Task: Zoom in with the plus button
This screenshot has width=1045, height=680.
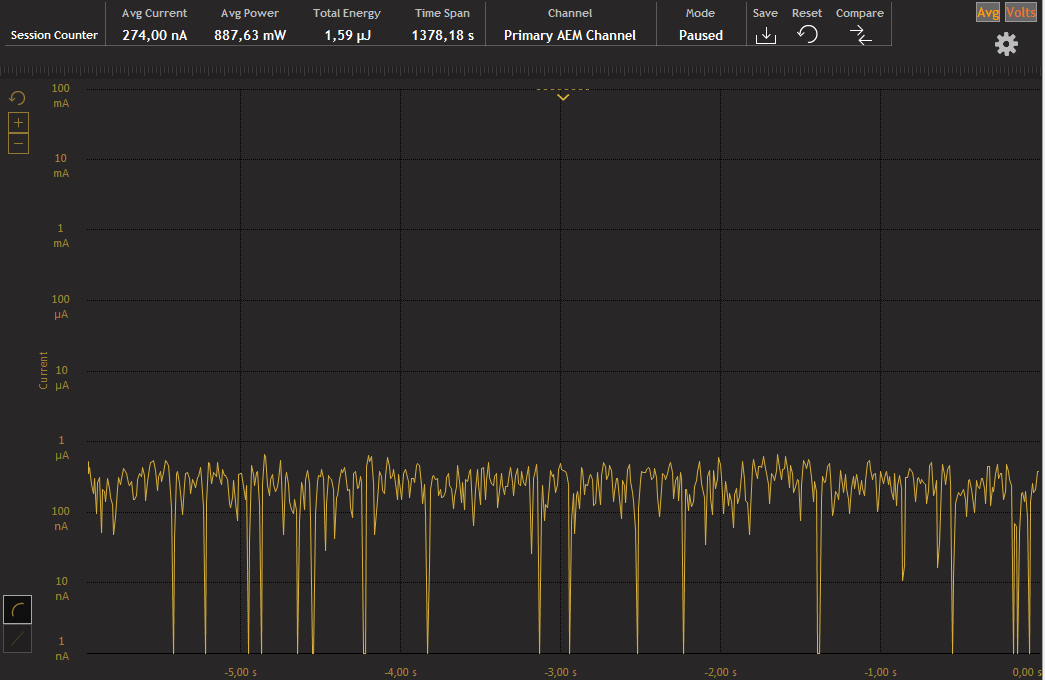Action: [19, 123]
